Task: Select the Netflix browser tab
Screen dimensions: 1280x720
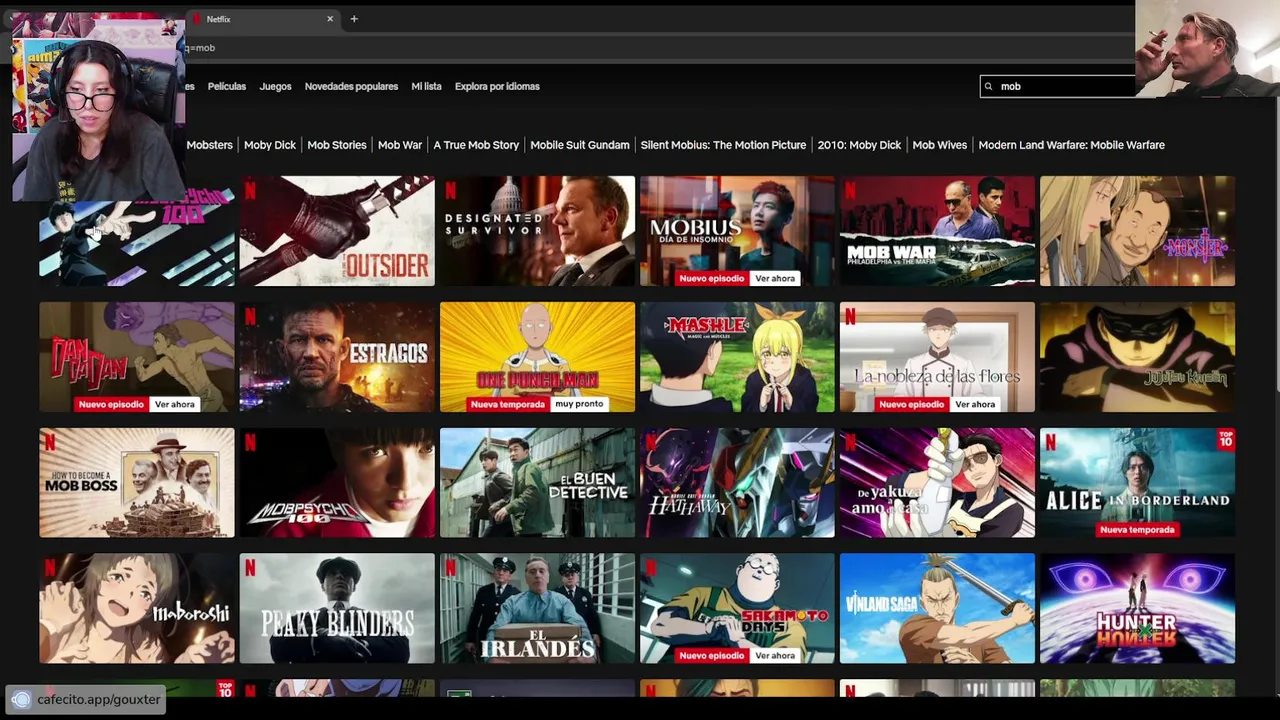Action: click(262, 19)
